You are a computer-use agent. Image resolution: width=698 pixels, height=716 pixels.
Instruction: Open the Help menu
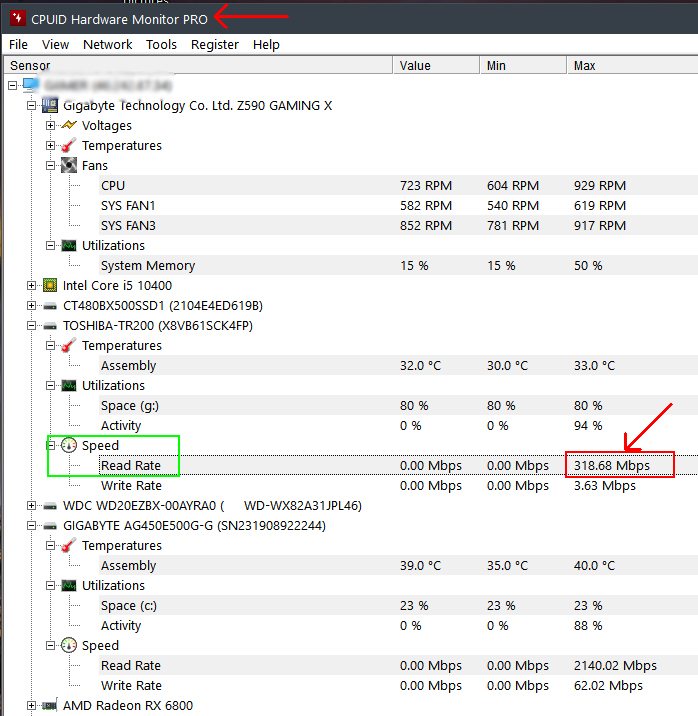[266, 45]
